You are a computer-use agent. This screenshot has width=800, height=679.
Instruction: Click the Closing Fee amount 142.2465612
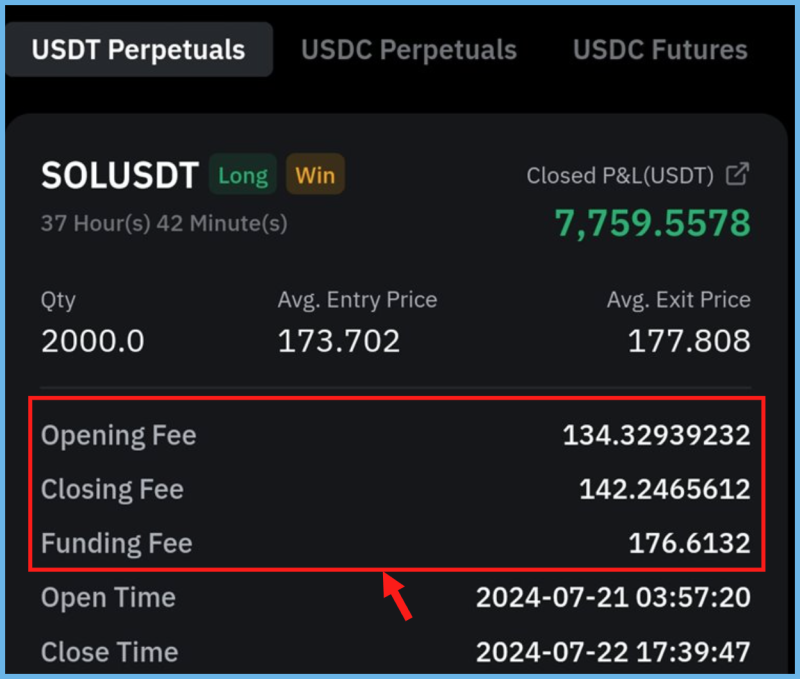(665, 489)
